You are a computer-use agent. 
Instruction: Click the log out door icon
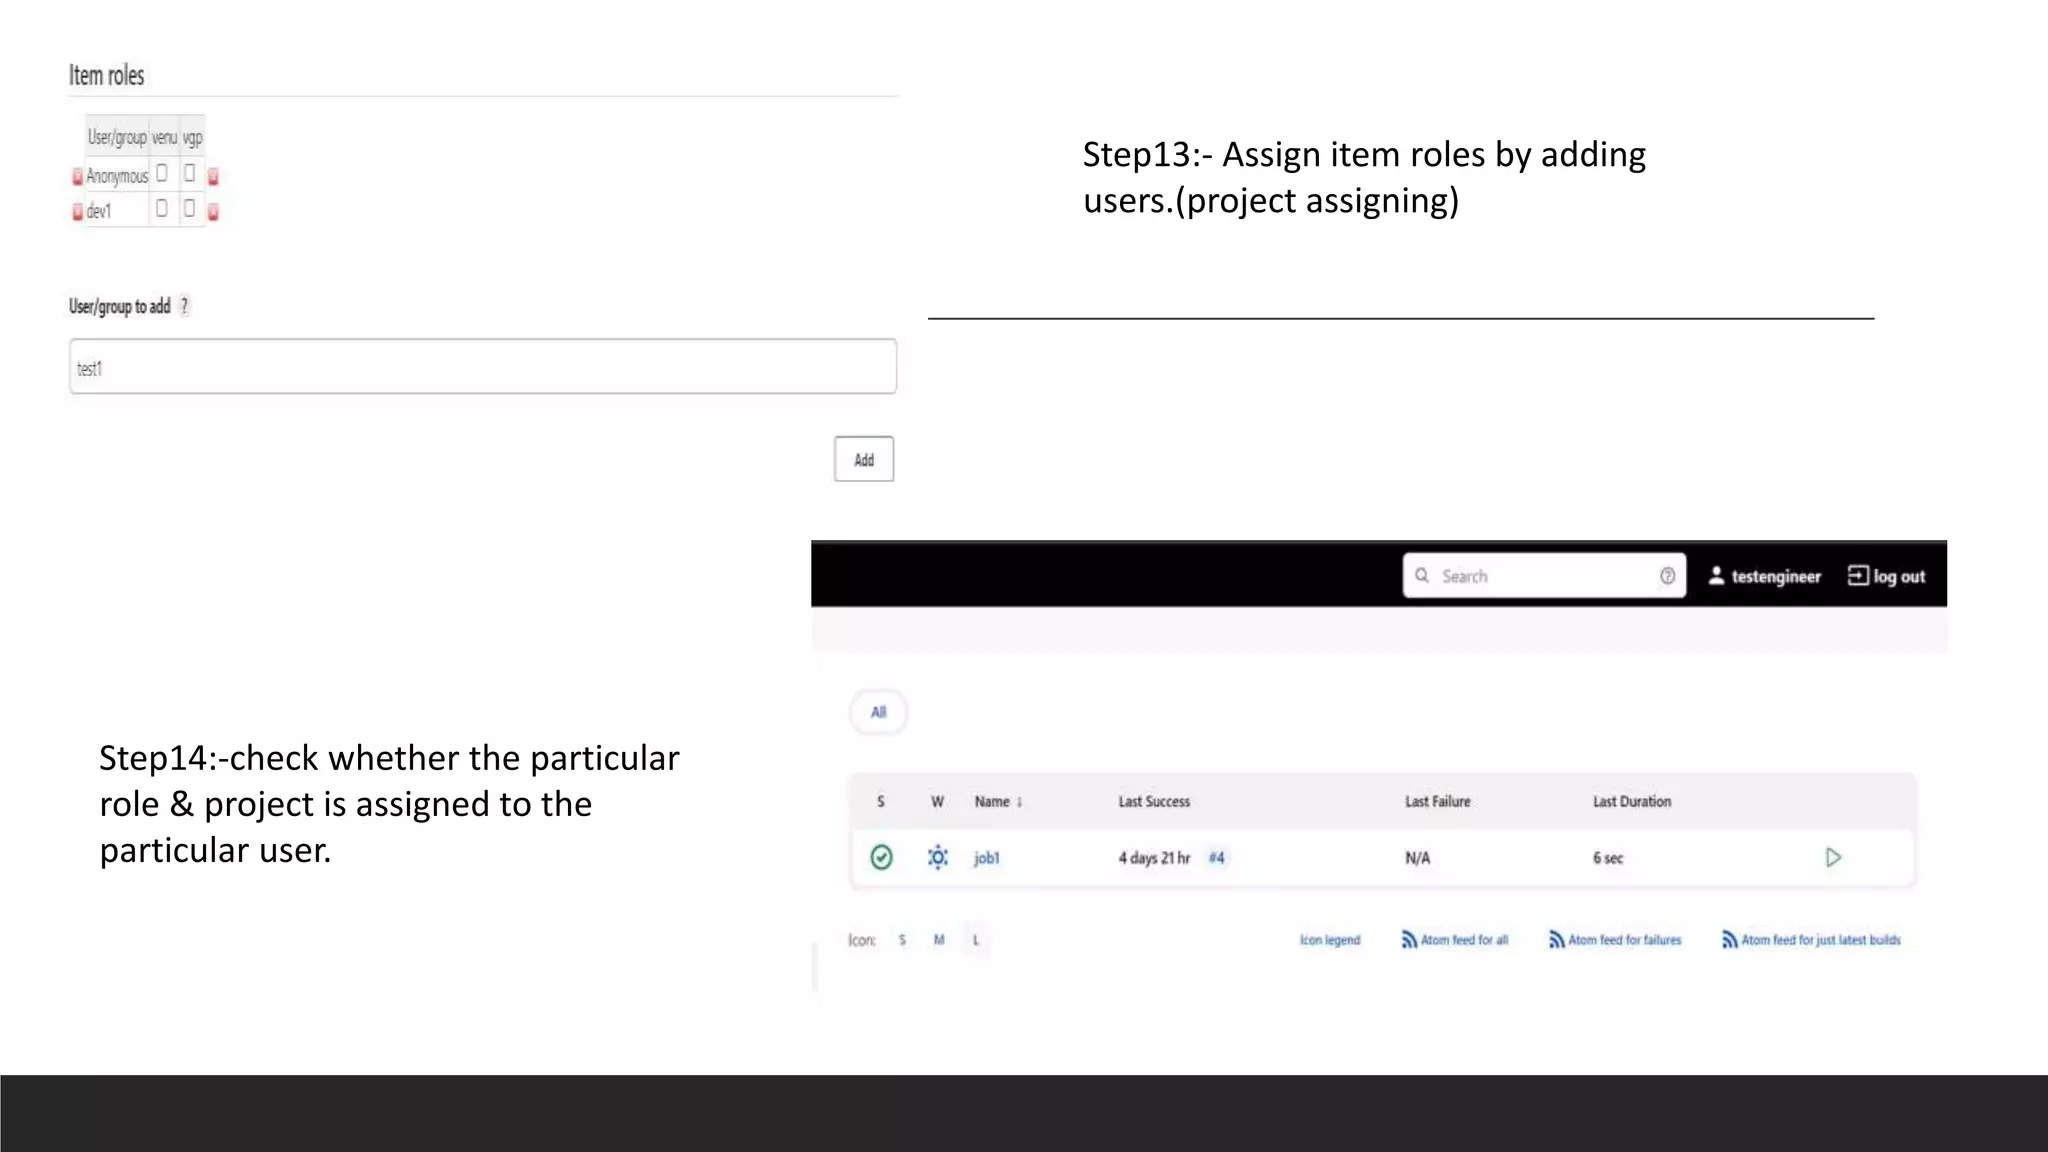pyautogui.click(x=1857, y=575)
